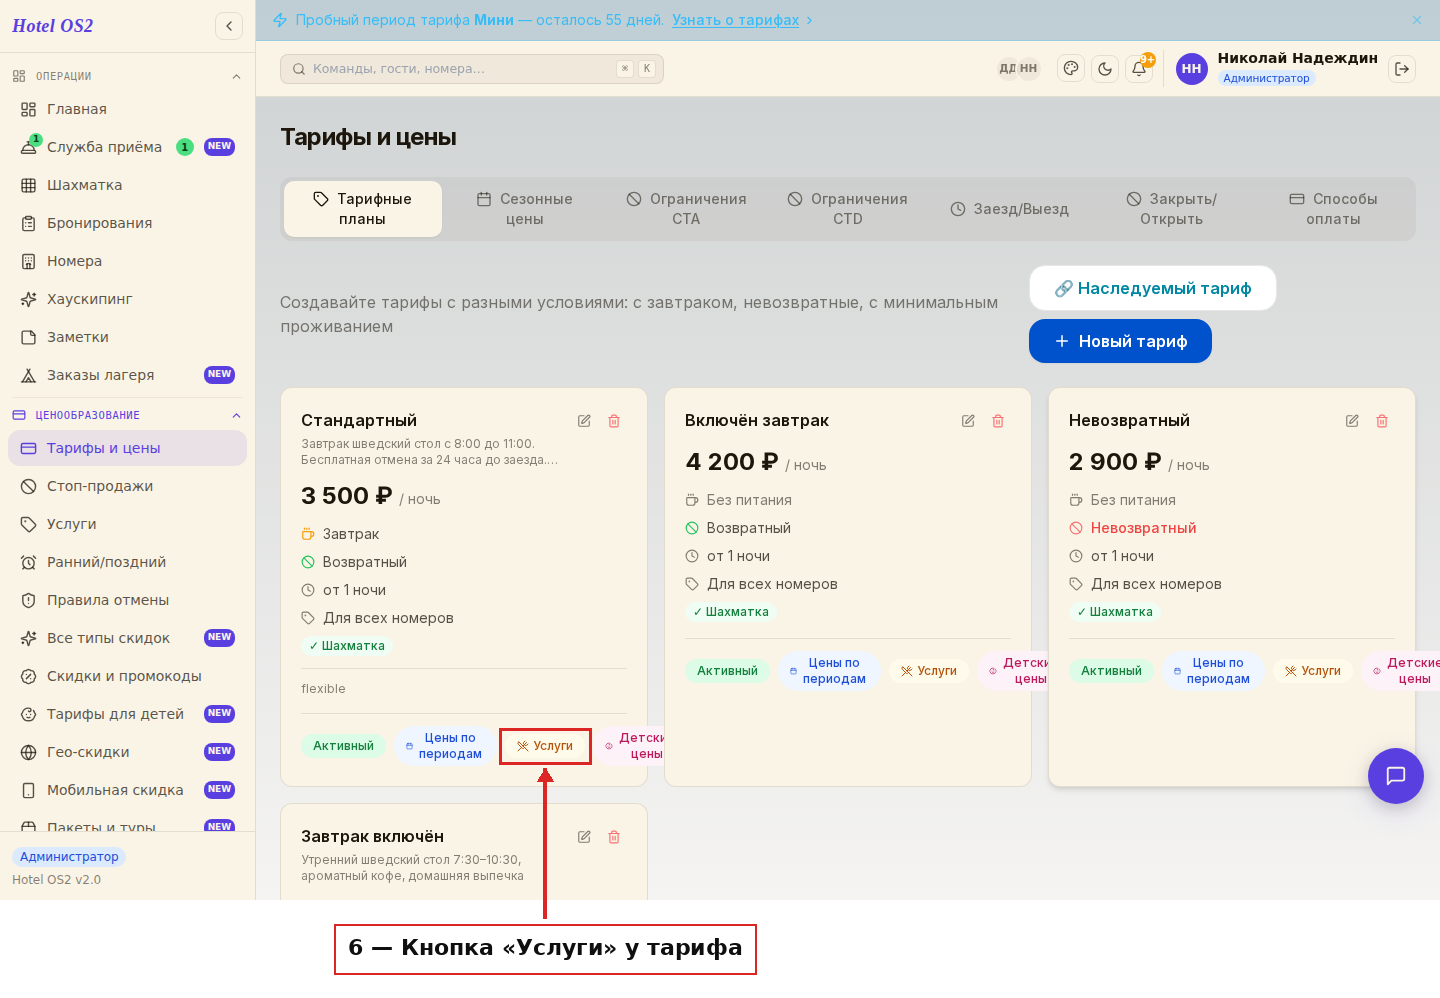1440x998 pixels.
Task: Delete the Включён завтрак tariff
Action: point(998,421)
